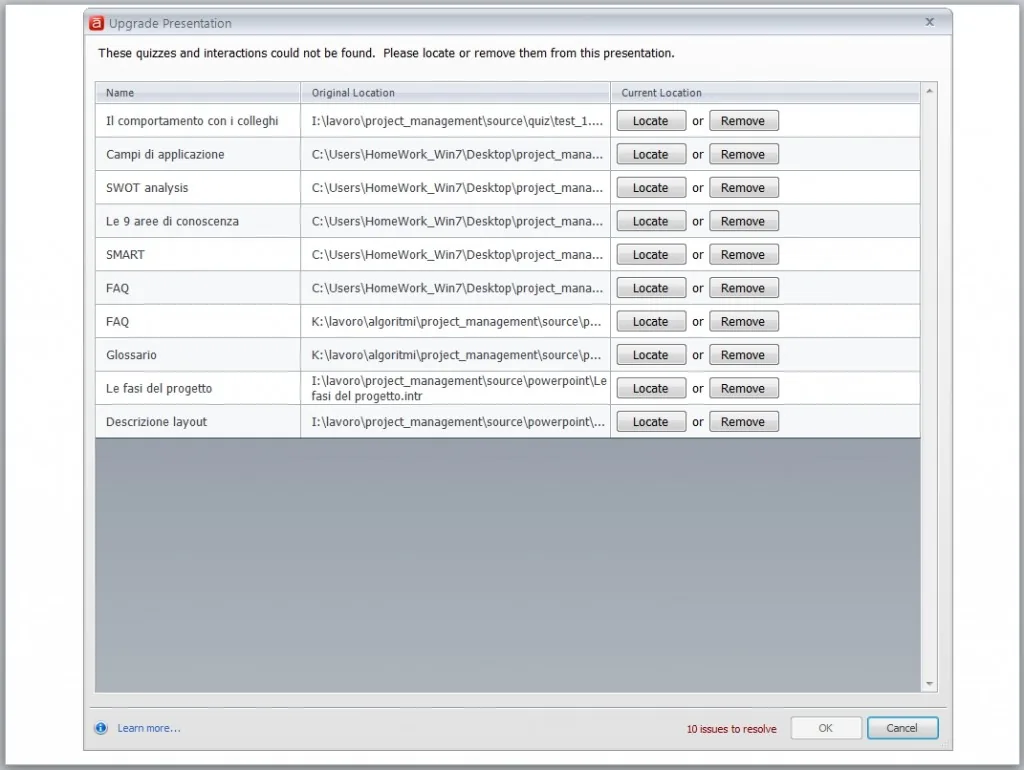Remove the Descrizione layout item
The image size is (1024, 770).
743,422
